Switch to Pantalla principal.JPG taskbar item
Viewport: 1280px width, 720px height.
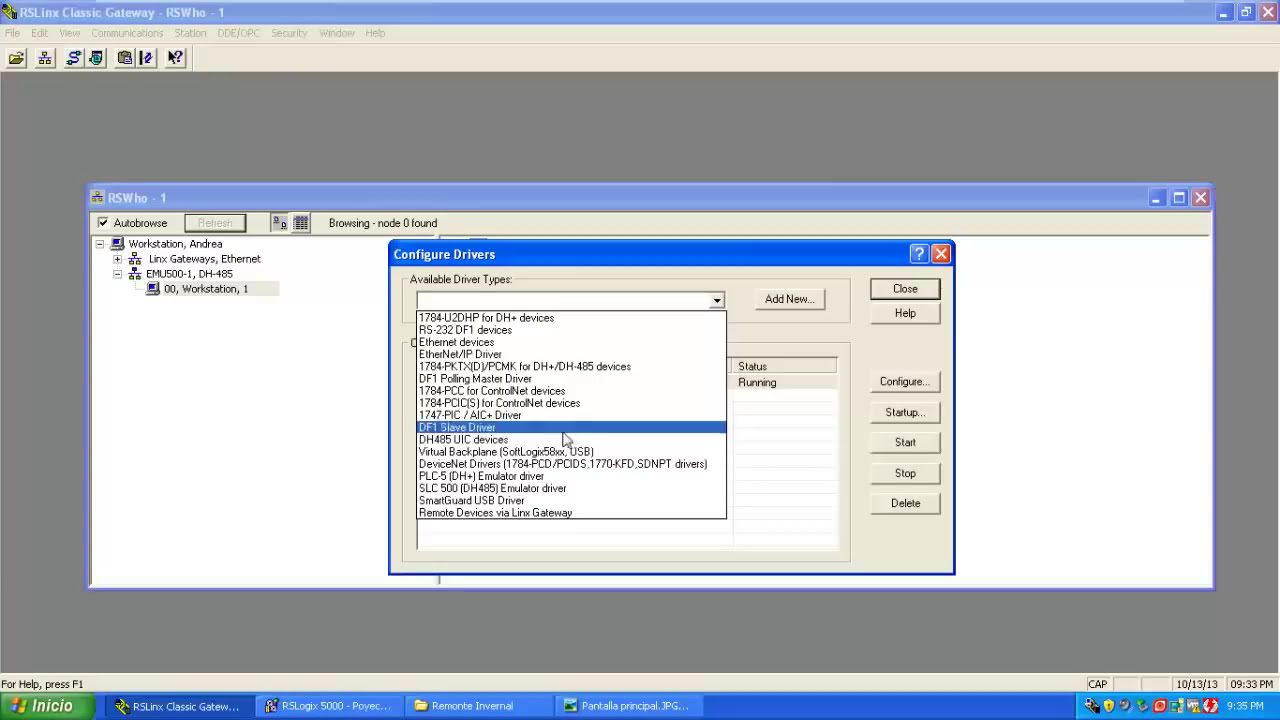627,706
